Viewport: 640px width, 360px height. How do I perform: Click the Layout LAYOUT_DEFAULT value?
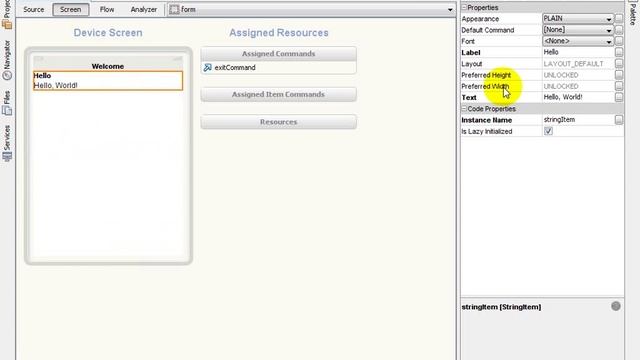[573, 64]
